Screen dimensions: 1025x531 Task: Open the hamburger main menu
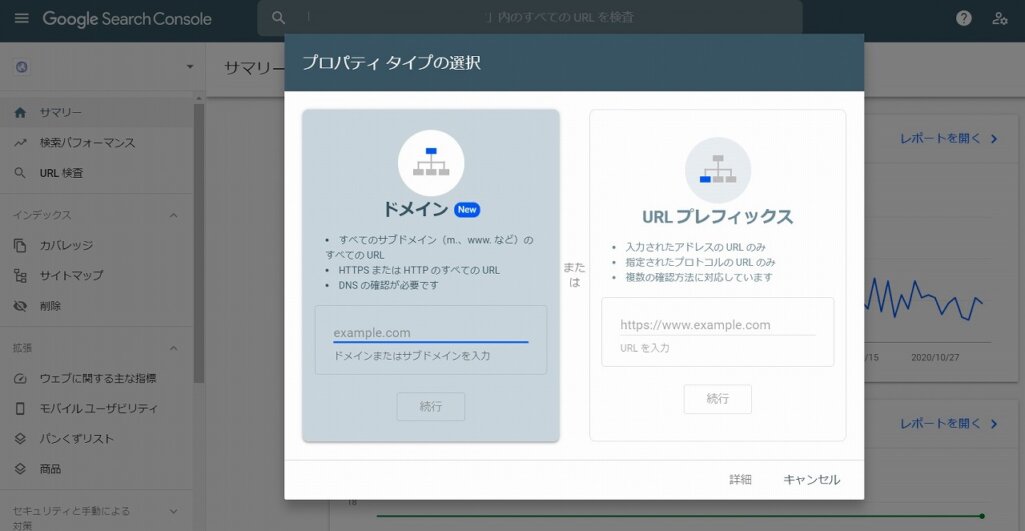pos(21,19)
